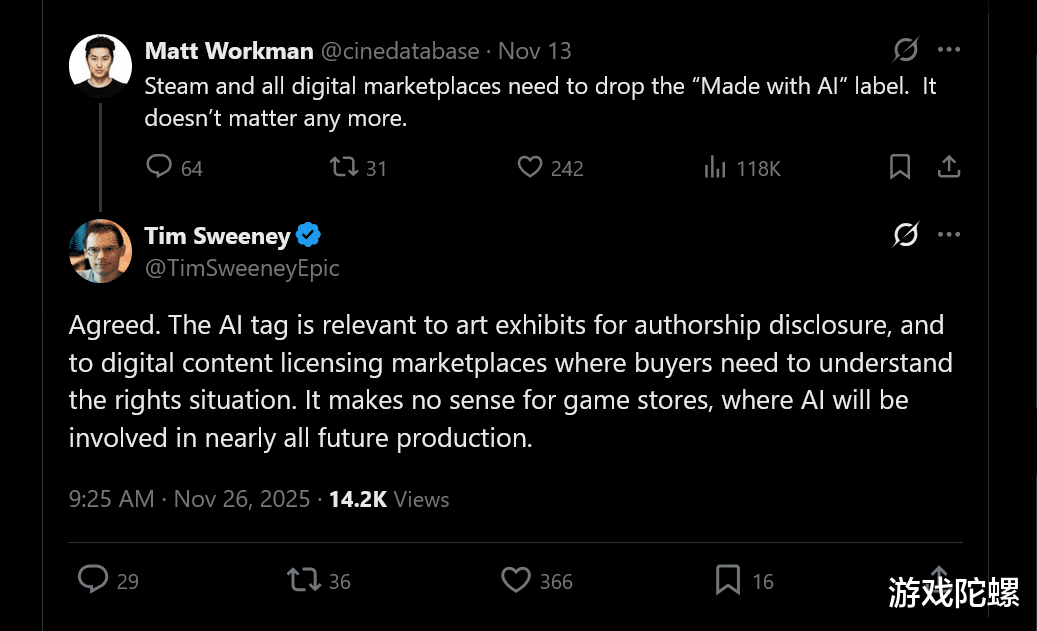Like Matt Workman's post
This screenshot has height=631, width=1037.
tap(530, 167)
